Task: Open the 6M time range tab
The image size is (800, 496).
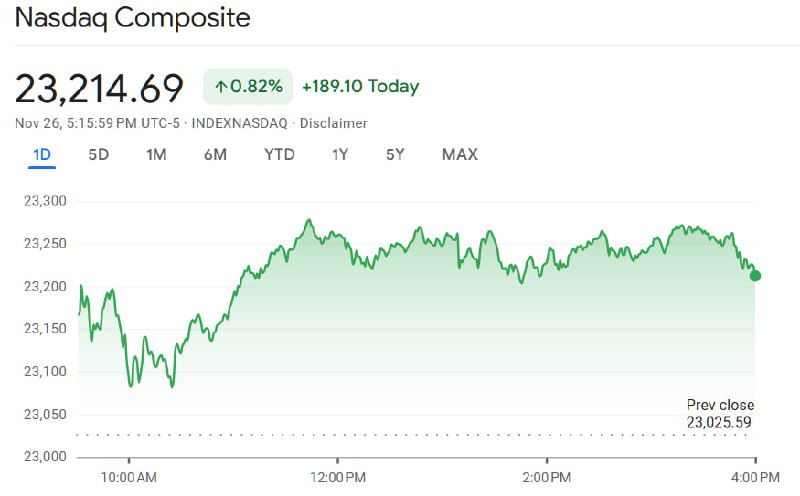Action: (215, 155)
